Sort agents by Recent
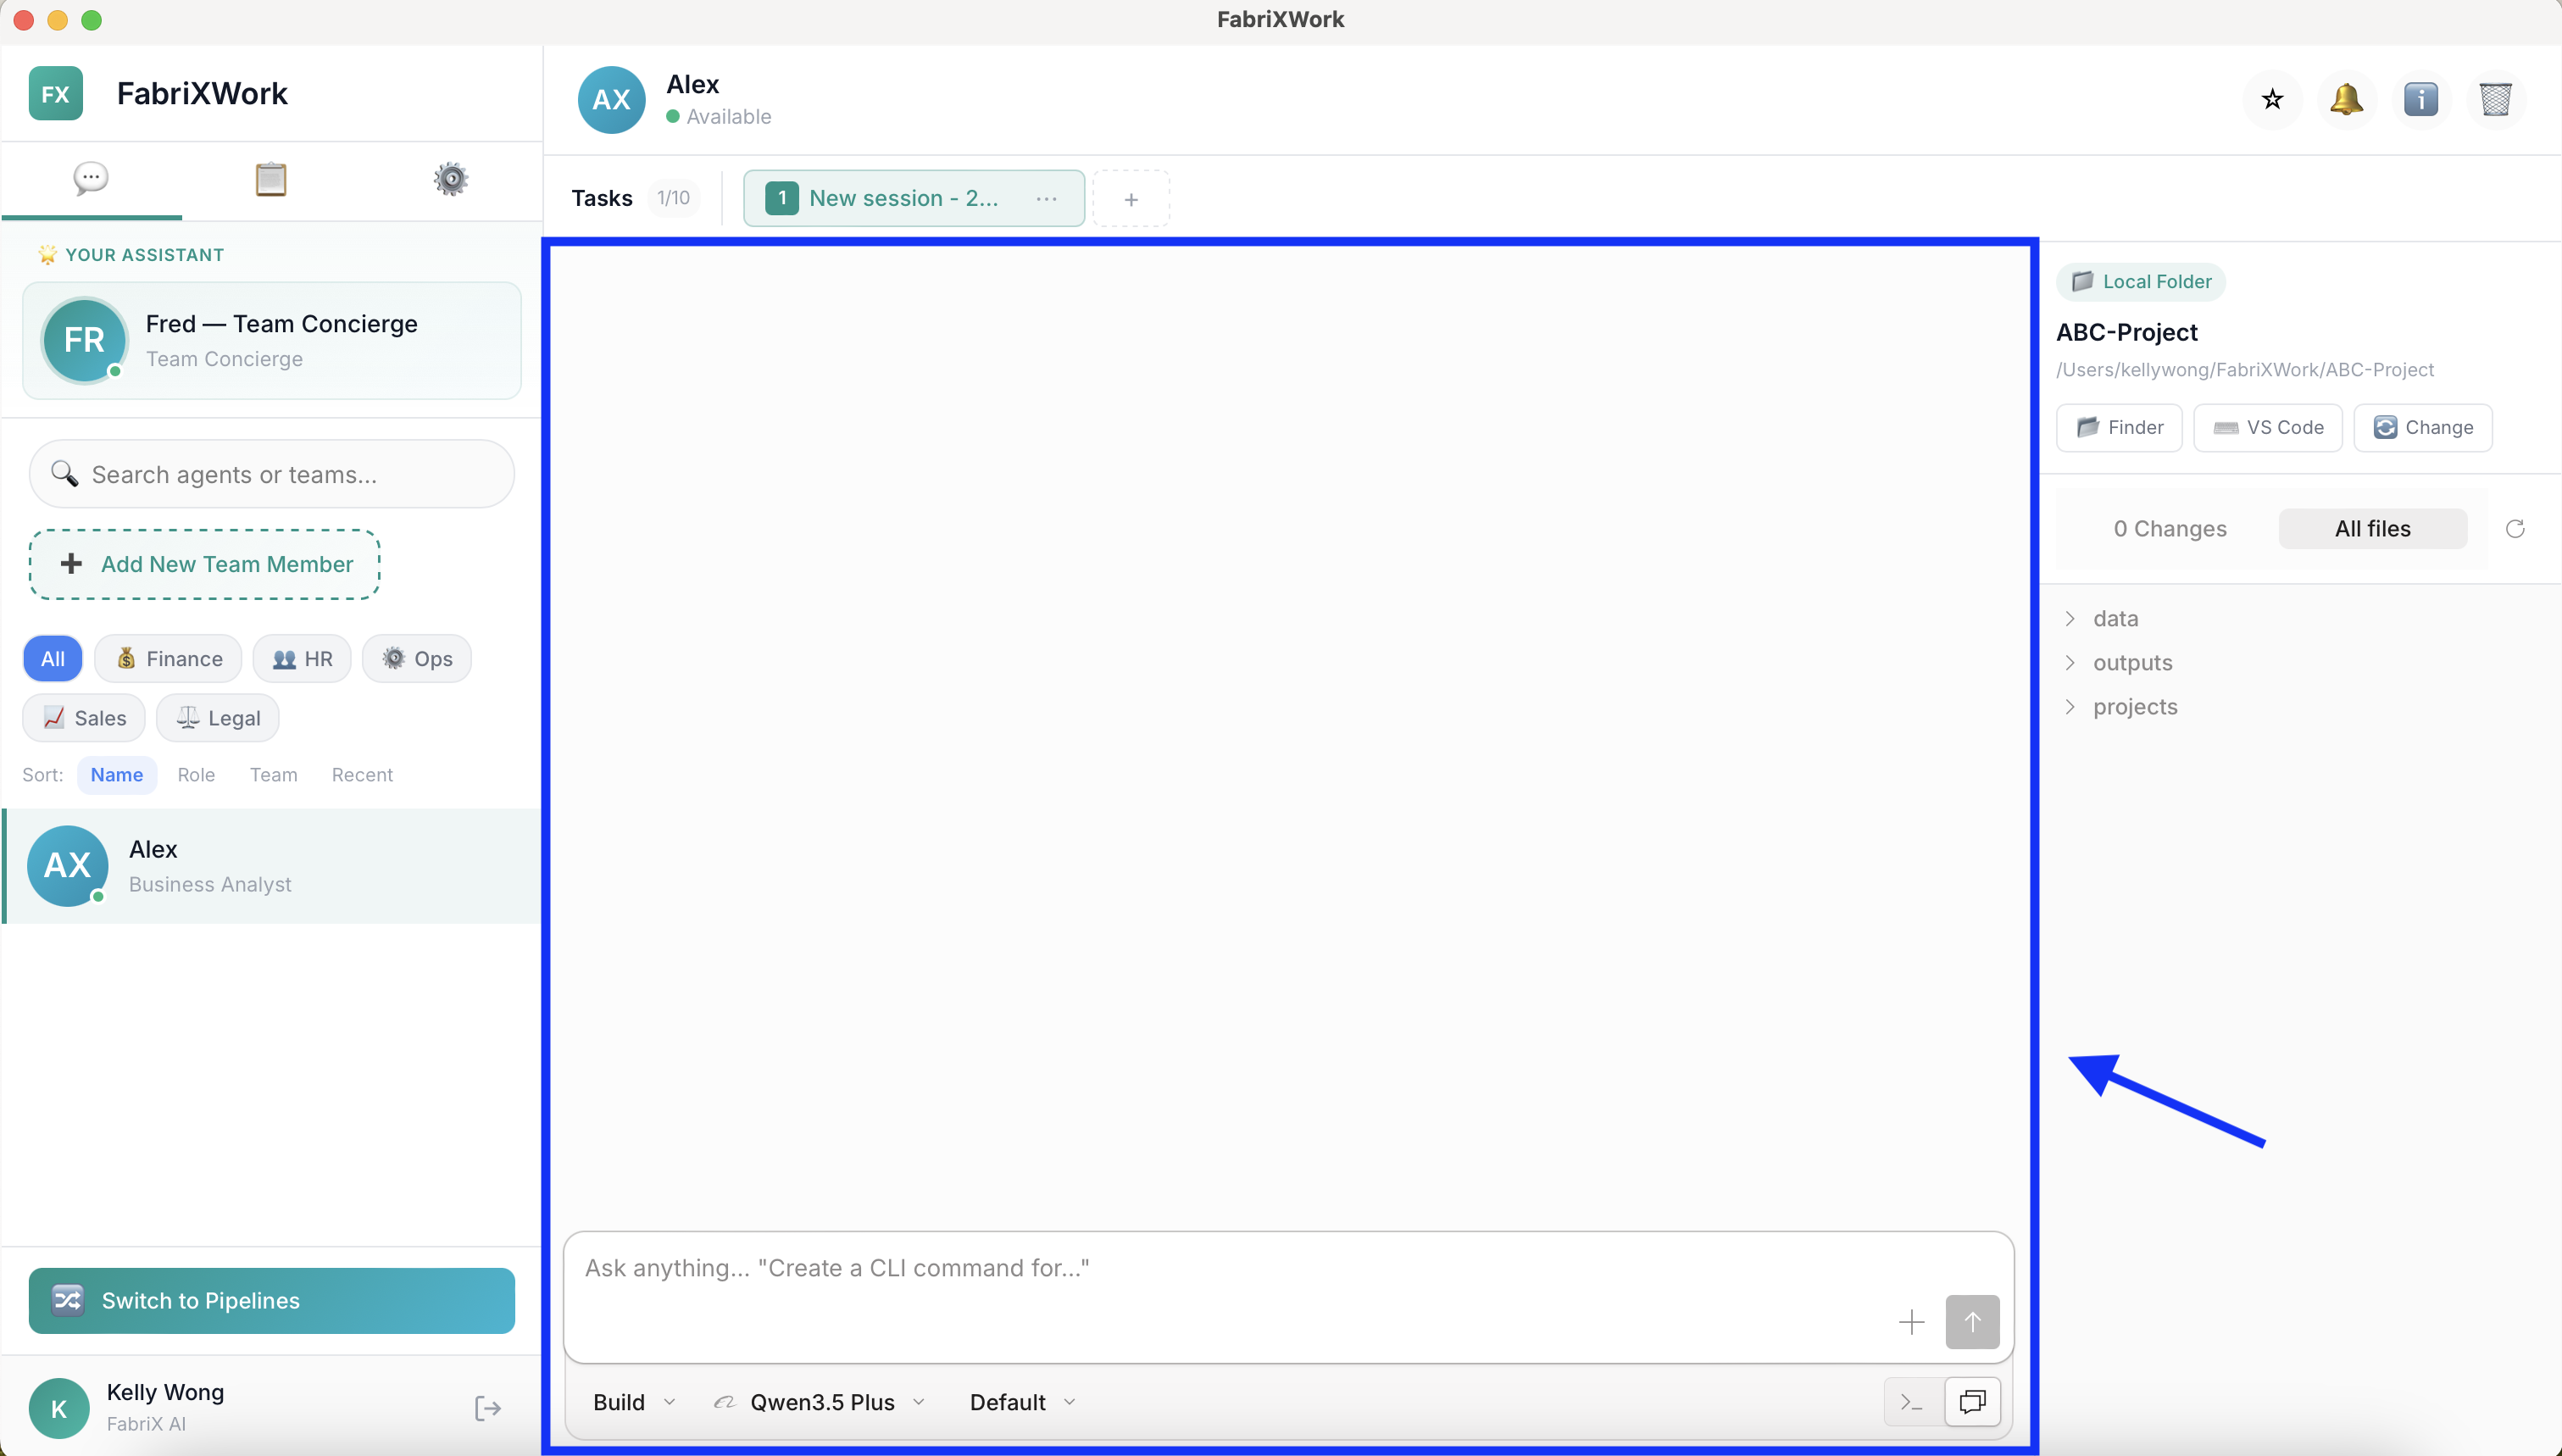 pos(362,775)
